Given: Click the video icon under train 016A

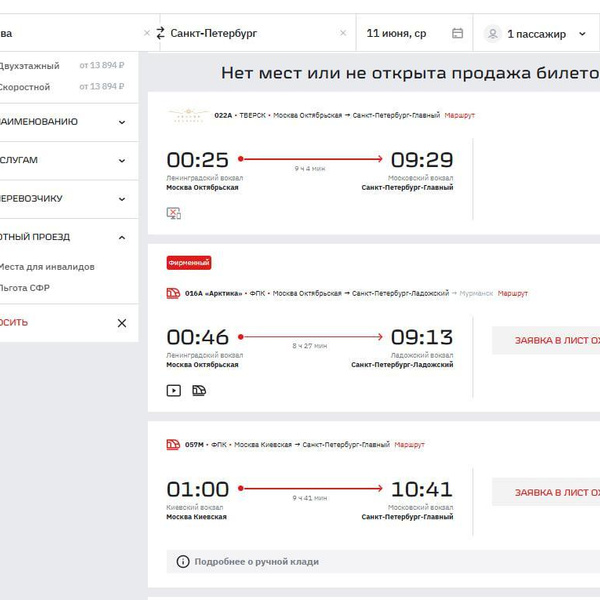Looking at the screenshot, I should (x=173, y=390).
